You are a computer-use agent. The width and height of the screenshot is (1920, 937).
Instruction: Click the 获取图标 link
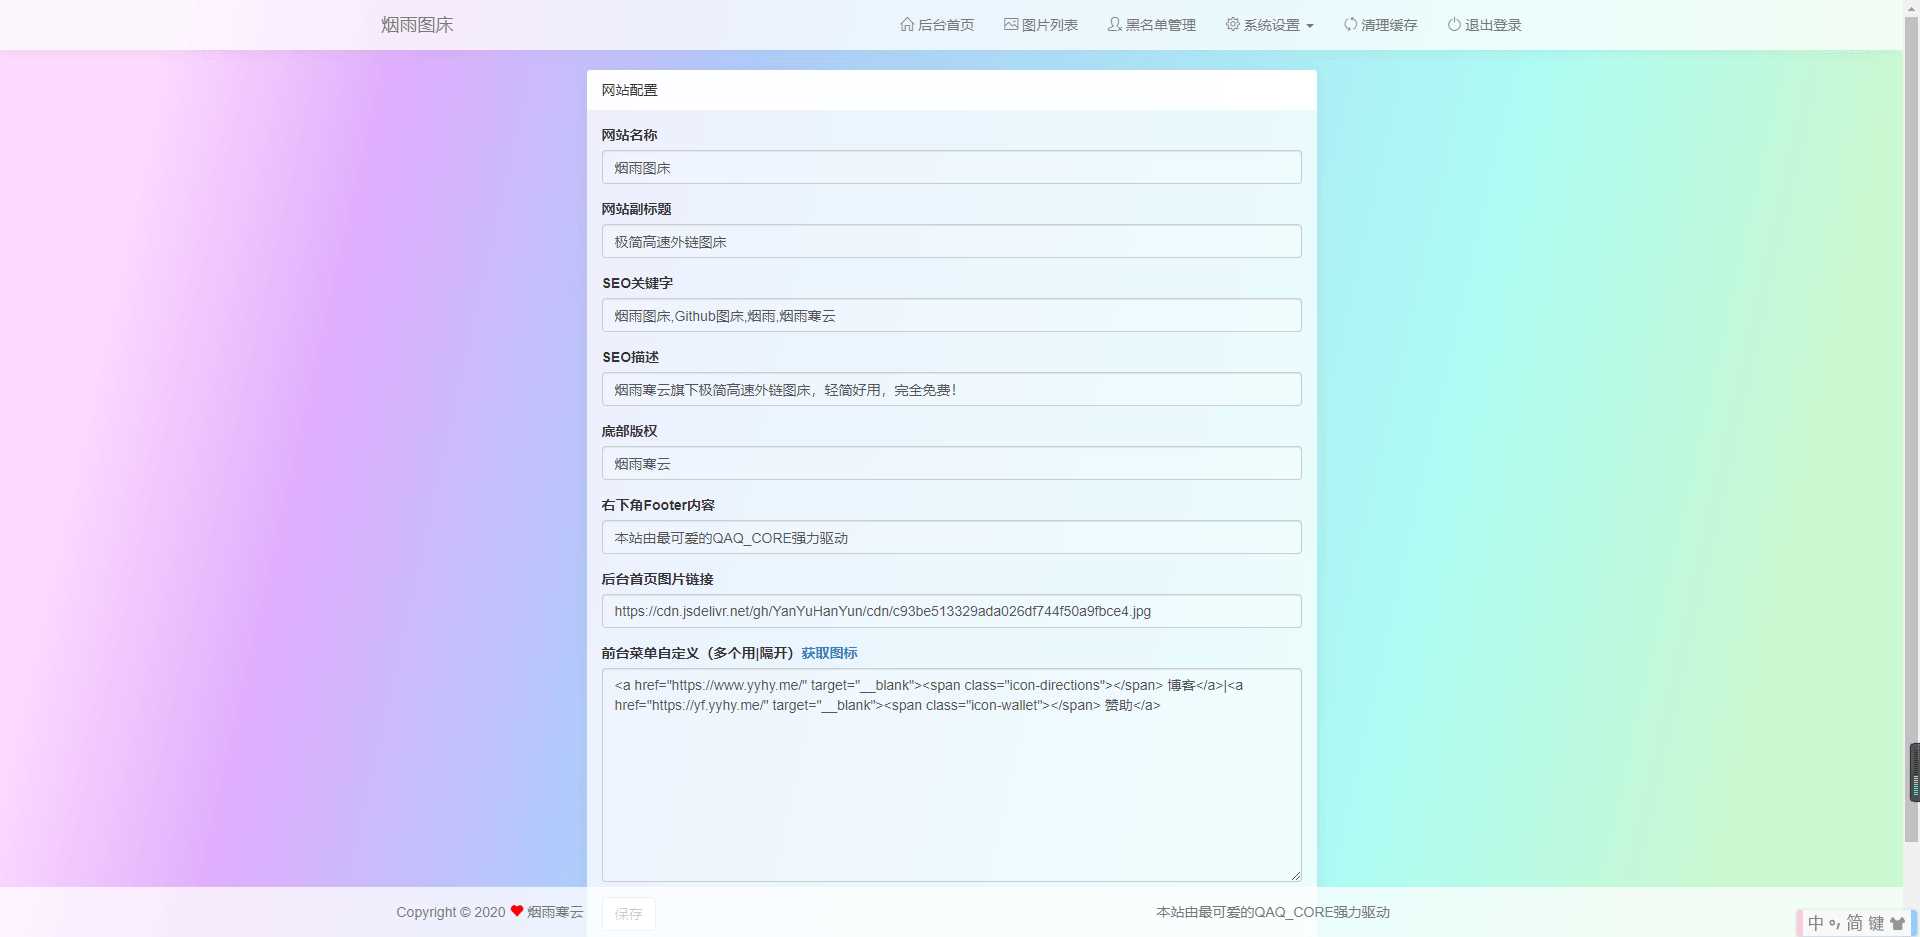click(829, 653)
